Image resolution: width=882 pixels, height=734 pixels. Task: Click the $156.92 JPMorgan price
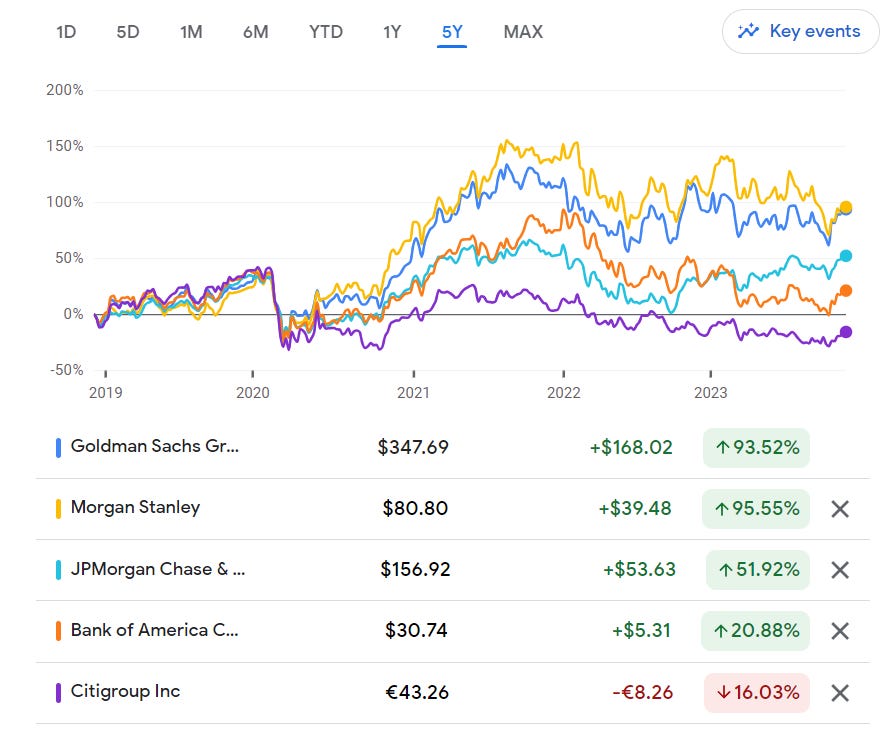[x=415, y=569]
